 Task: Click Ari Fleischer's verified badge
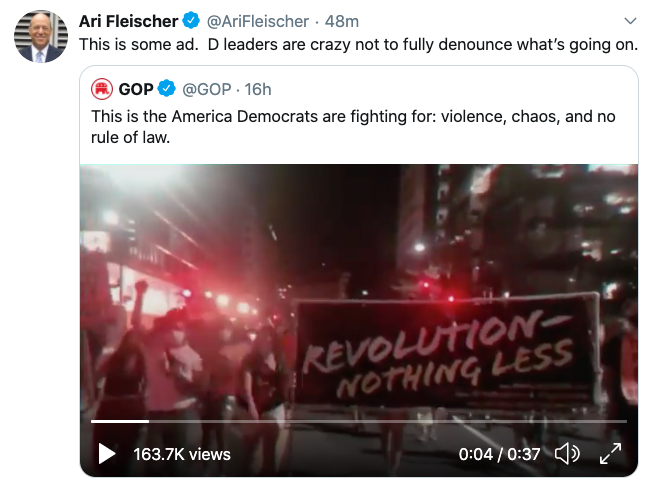(x=191, y=21)
